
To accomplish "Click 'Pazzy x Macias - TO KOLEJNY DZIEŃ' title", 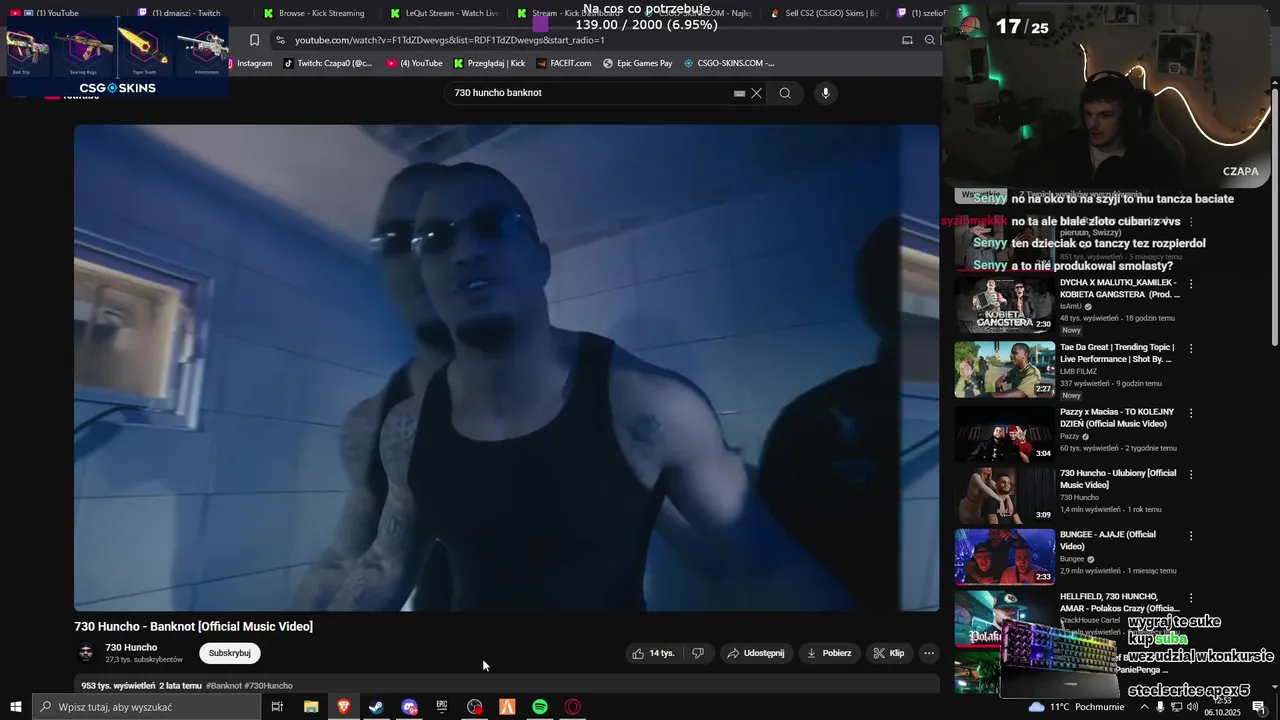I will coord(1117,417).
